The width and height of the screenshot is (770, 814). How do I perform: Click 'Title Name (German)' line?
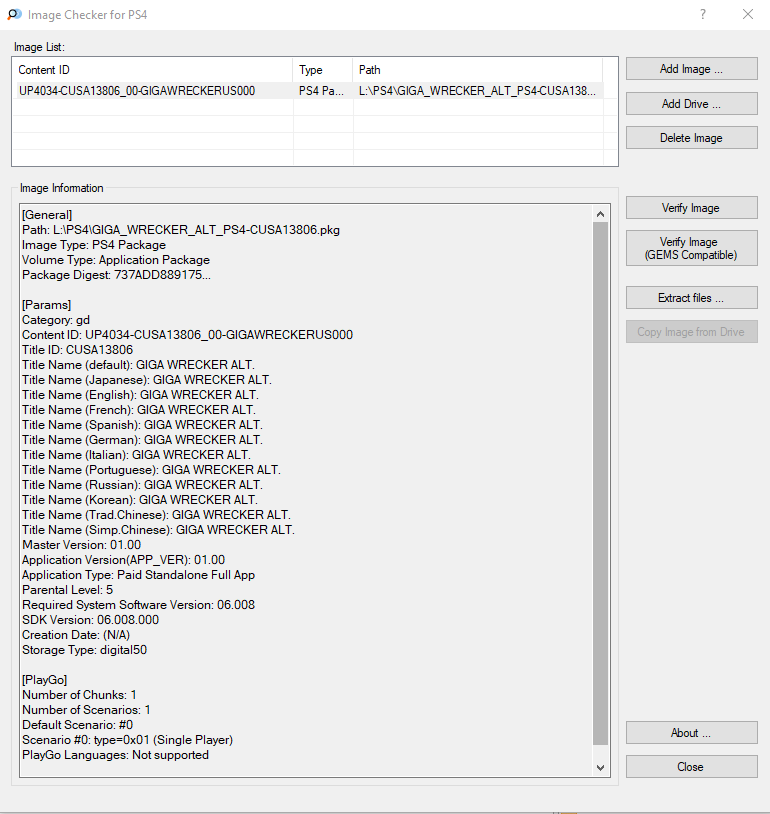tap(142, 440)
